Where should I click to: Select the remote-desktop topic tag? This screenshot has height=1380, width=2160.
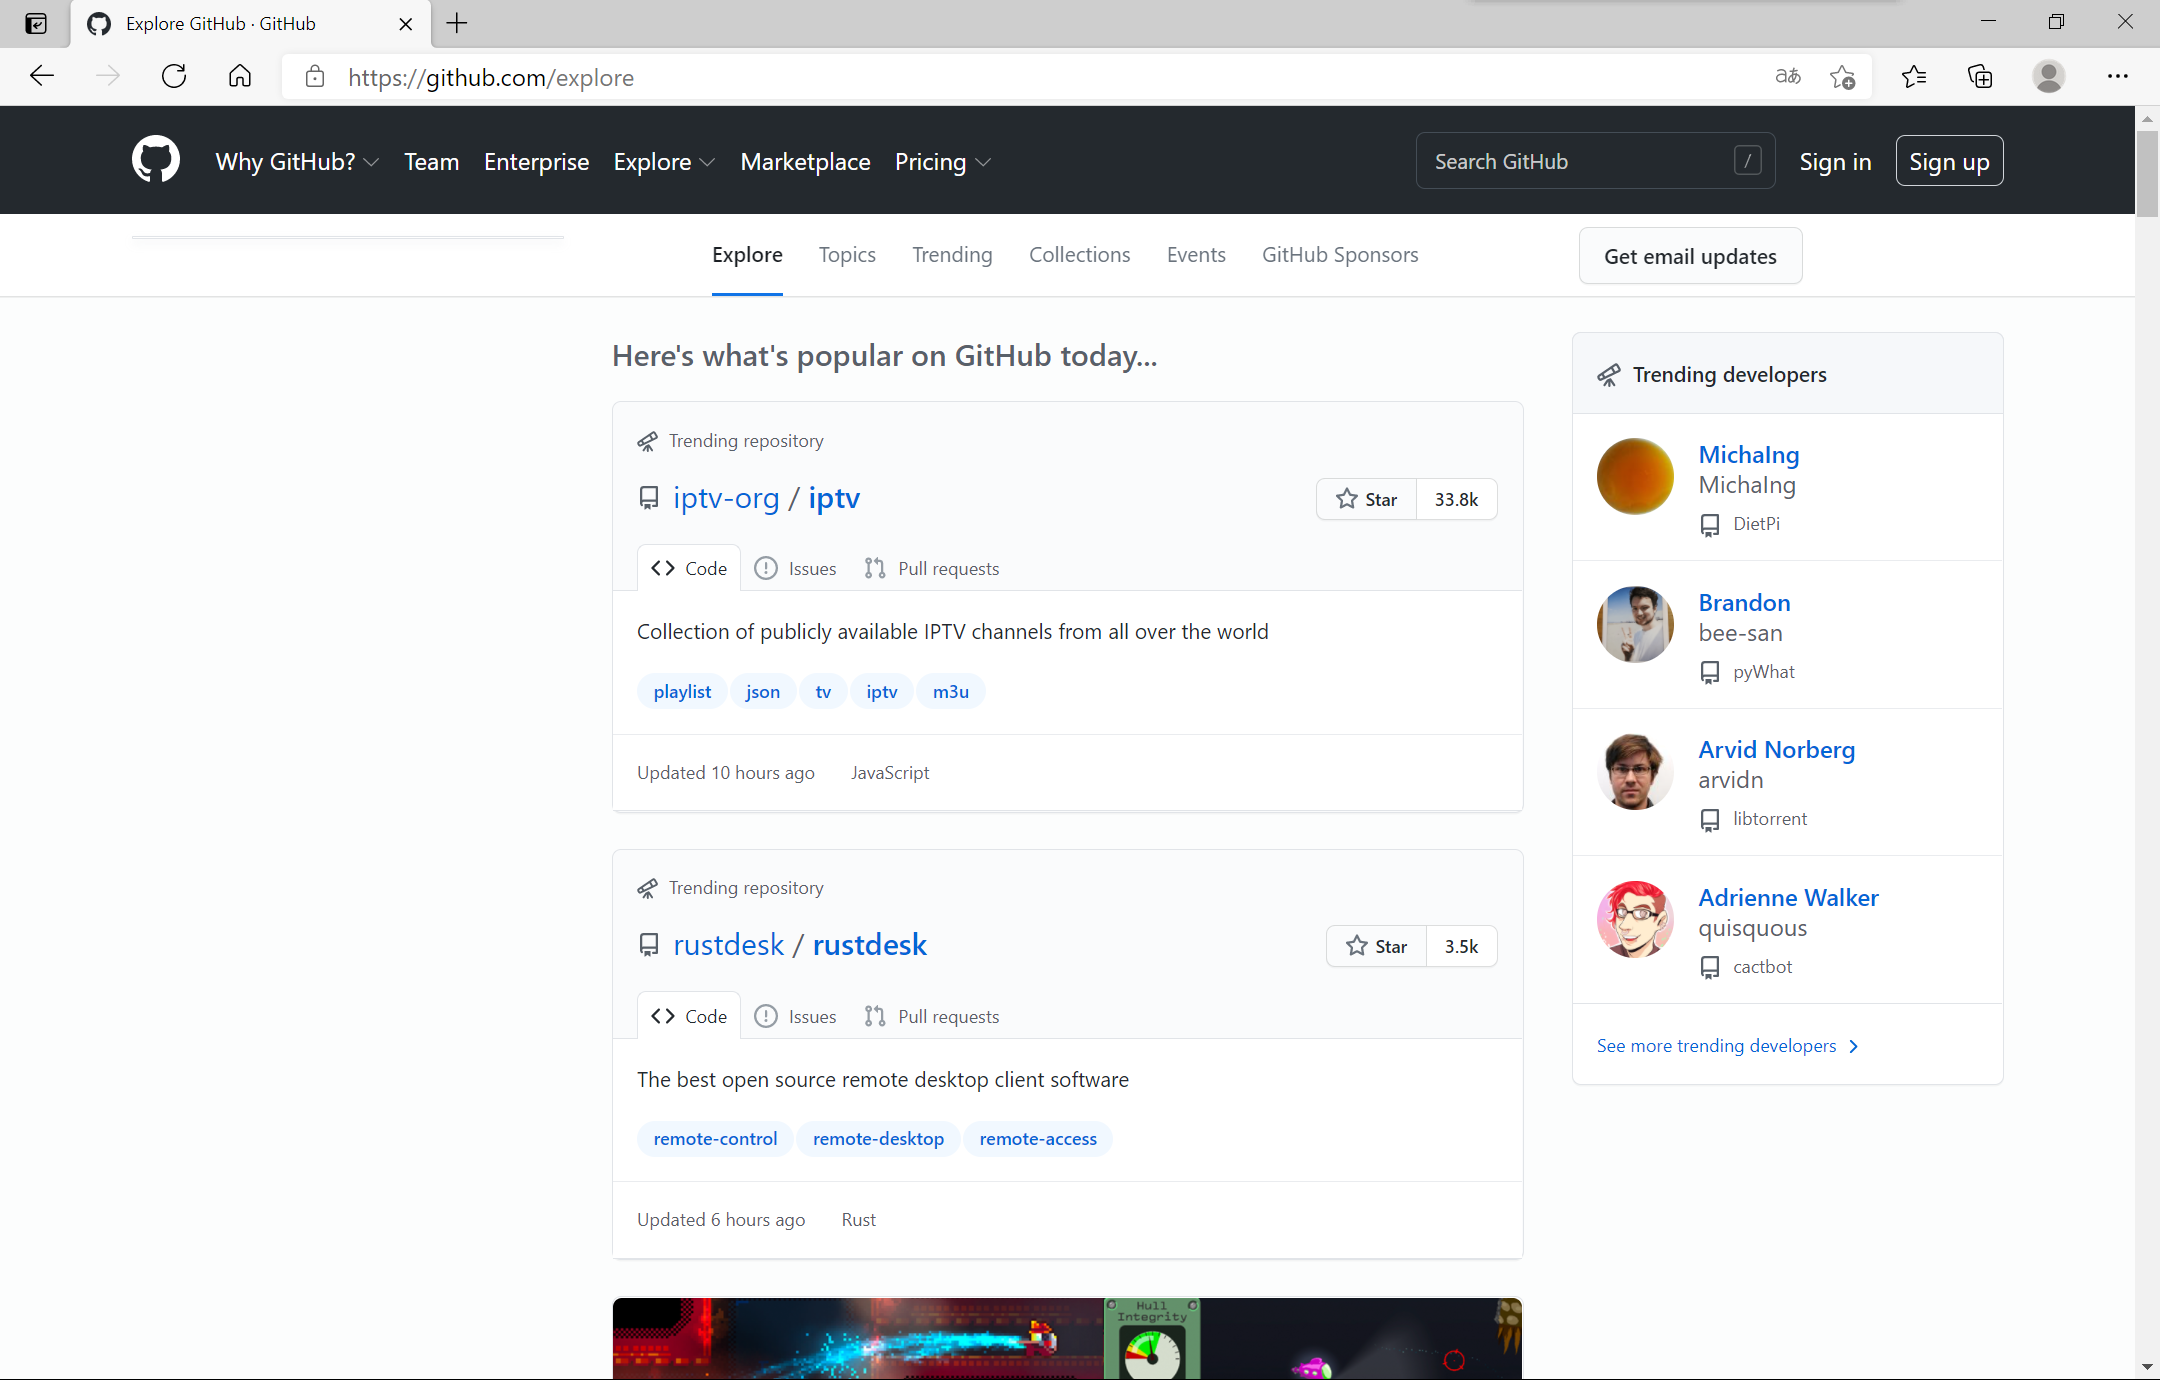coord(878,1139)
